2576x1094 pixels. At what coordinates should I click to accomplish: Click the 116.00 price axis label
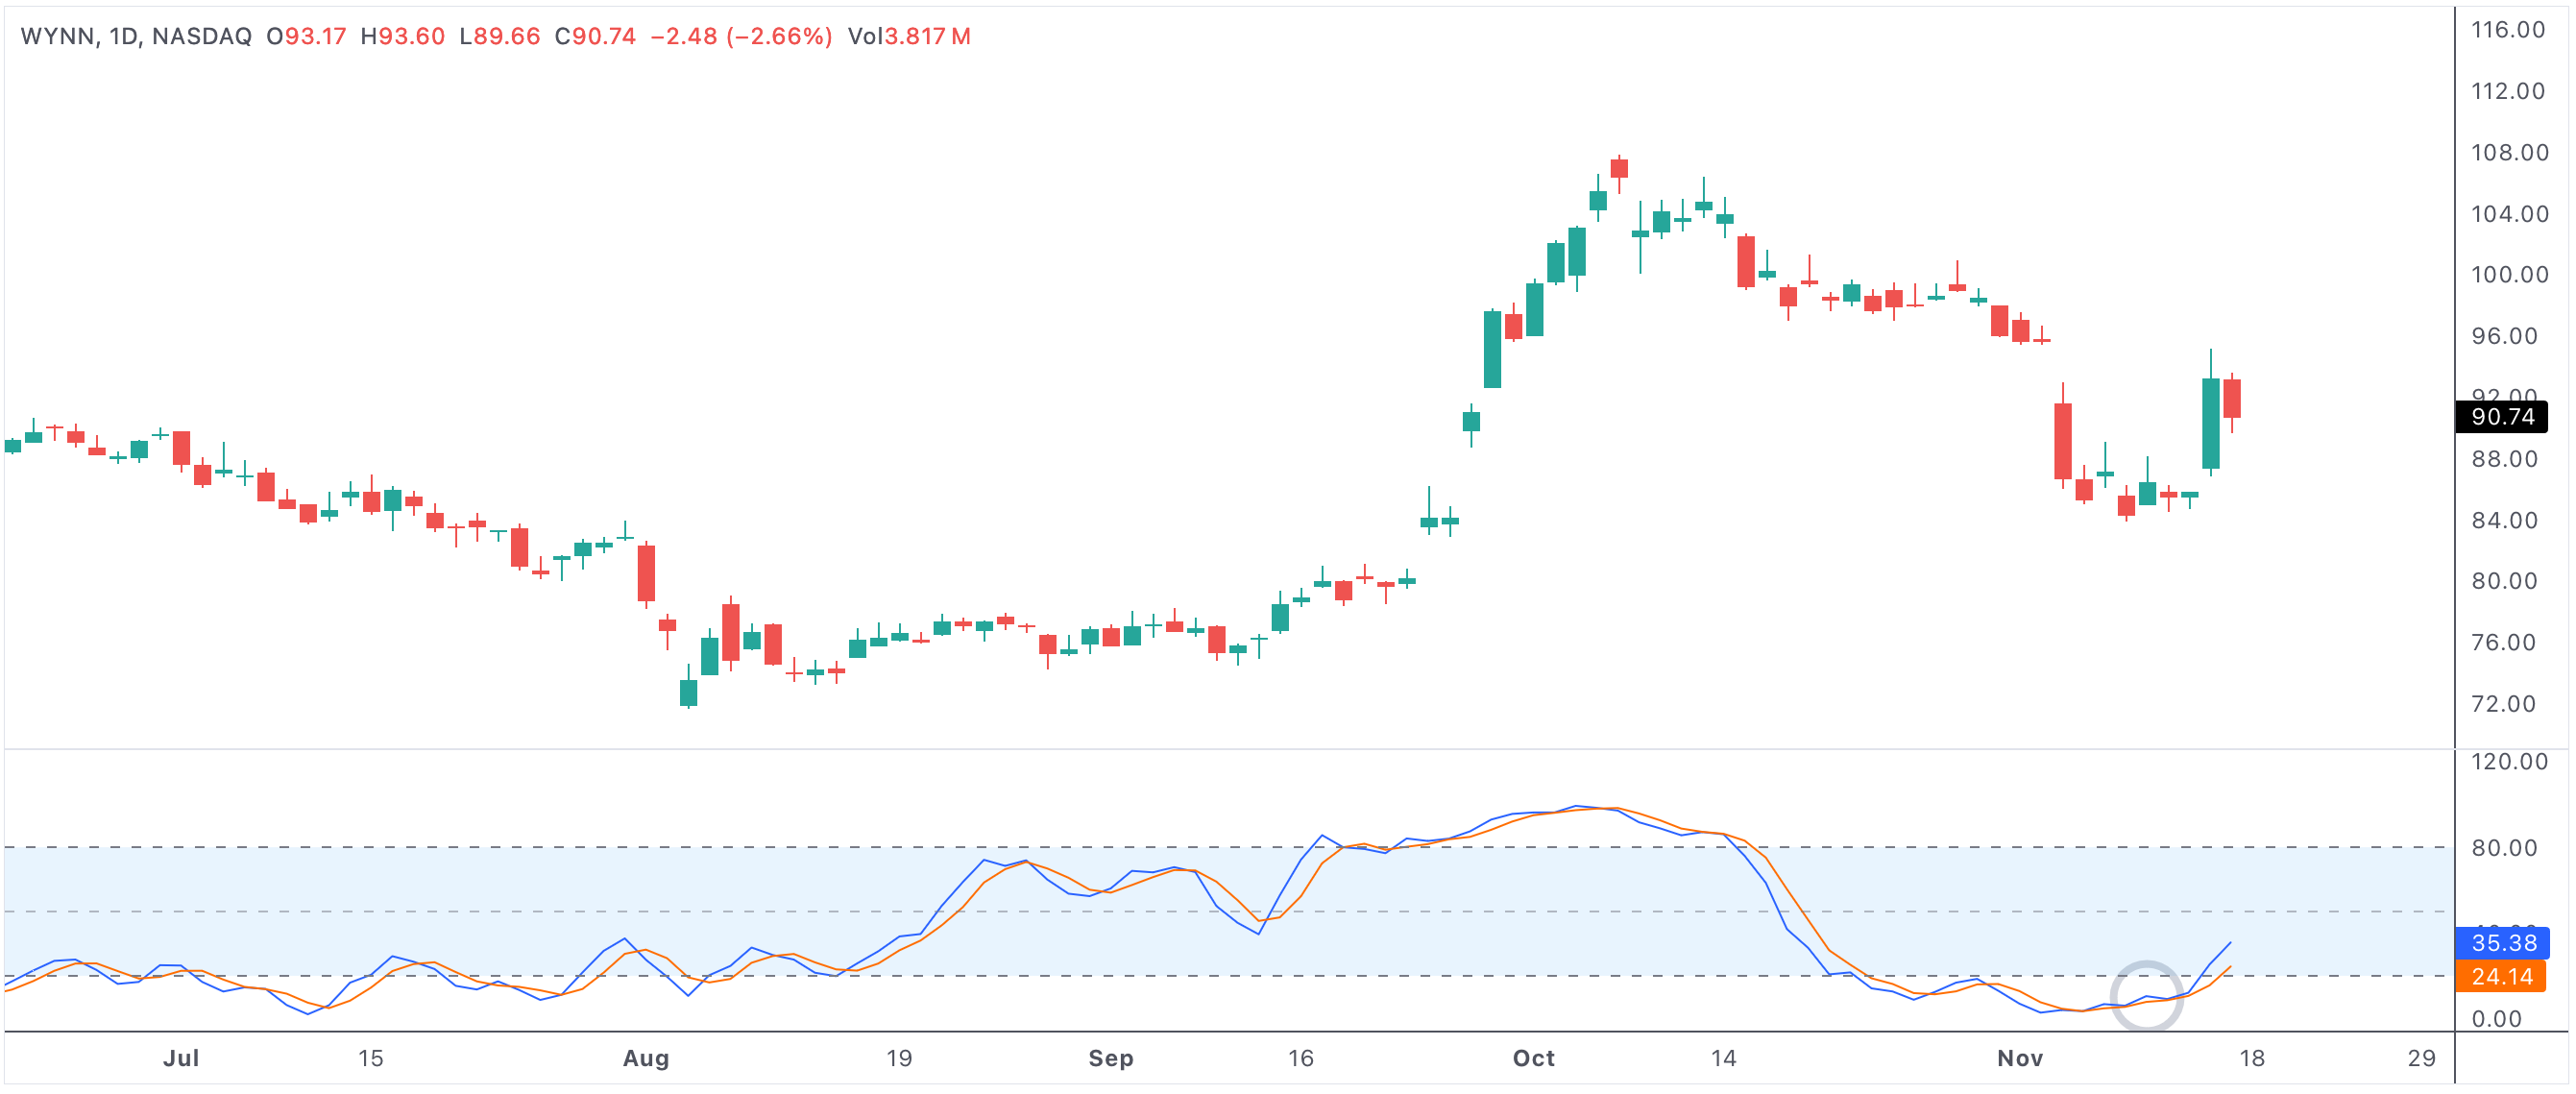pos(2508,30)
